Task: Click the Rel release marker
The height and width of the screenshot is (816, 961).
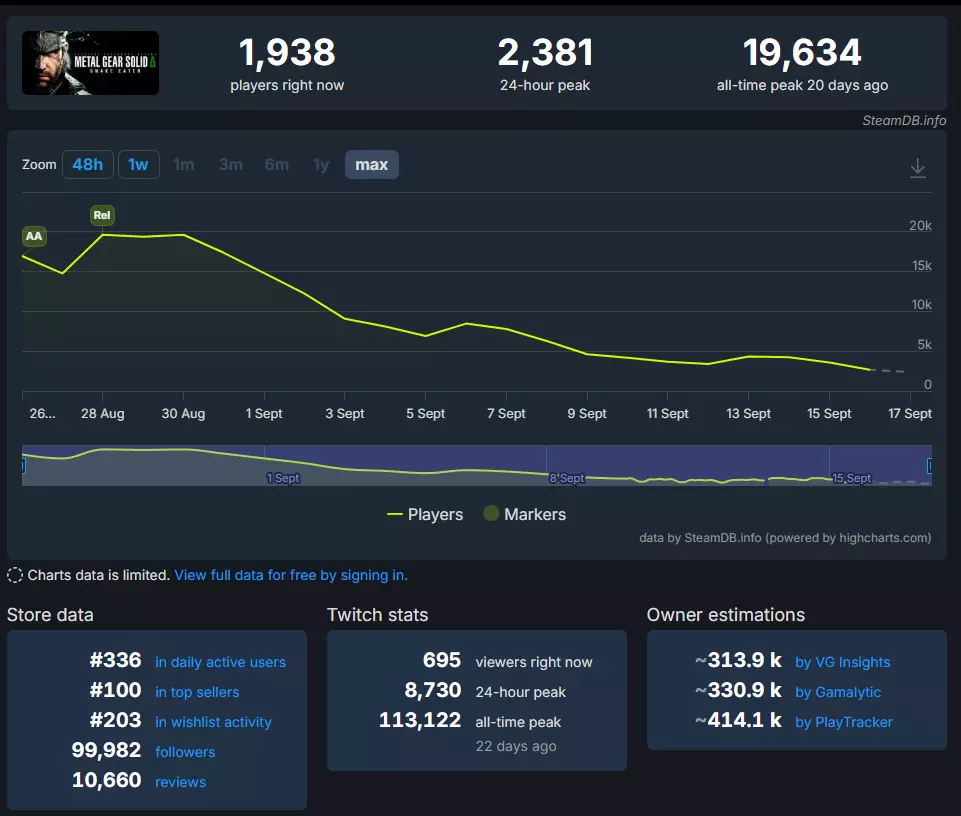Action: coord(102,215)
